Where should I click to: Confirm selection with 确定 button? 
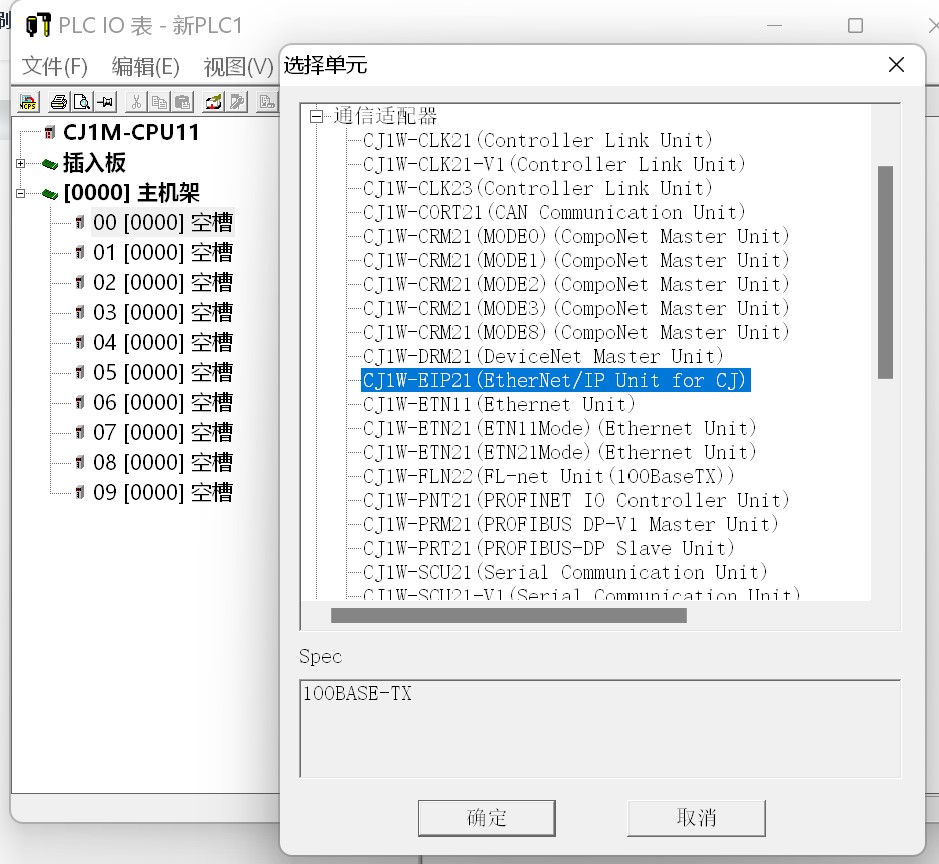click(x=486, y=818)
